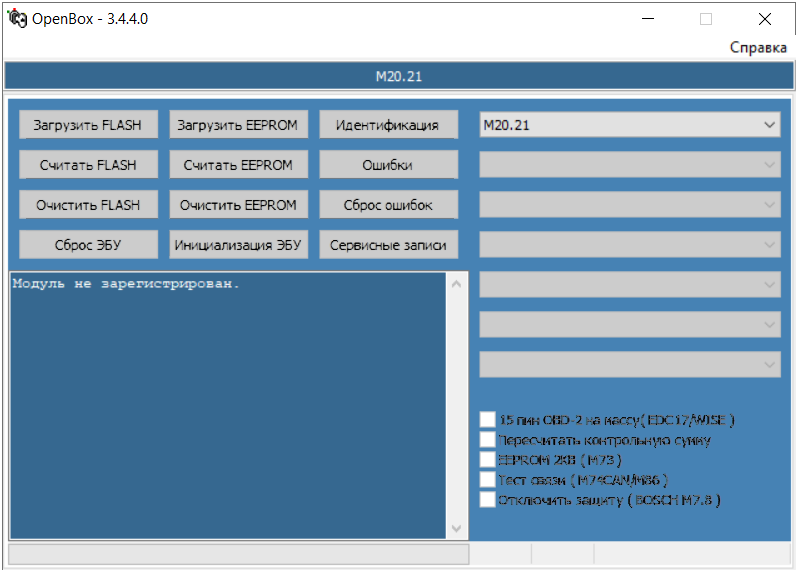
Task: Click the Ошибки button
Action: coord(388,165)
